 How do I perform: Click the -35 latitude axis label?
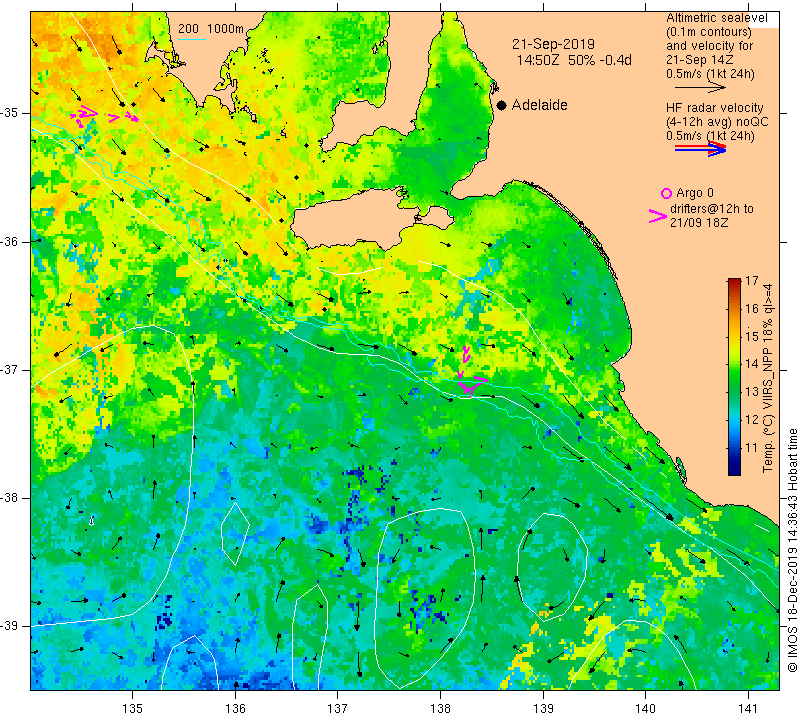click(x=10, y=113)
